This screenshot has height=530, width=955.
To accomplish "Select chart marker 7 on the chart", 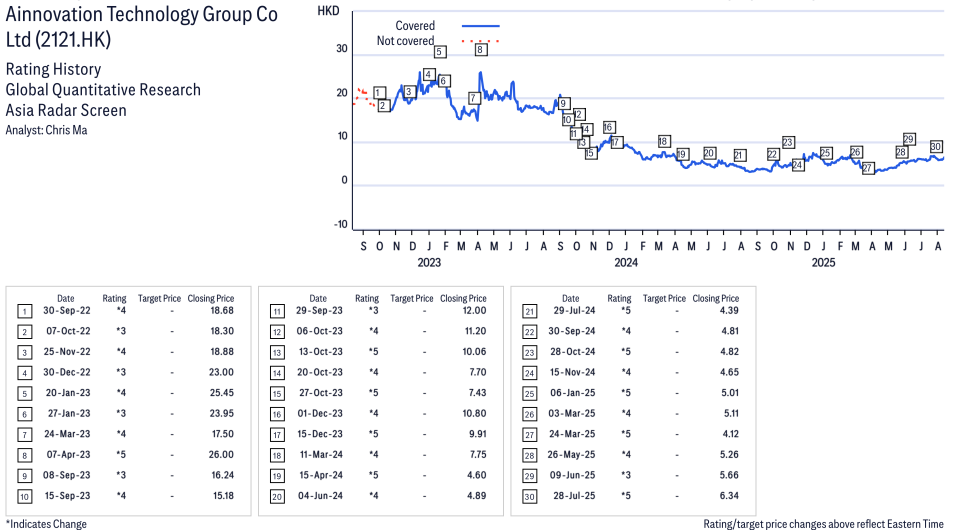I will click(474, 97).
